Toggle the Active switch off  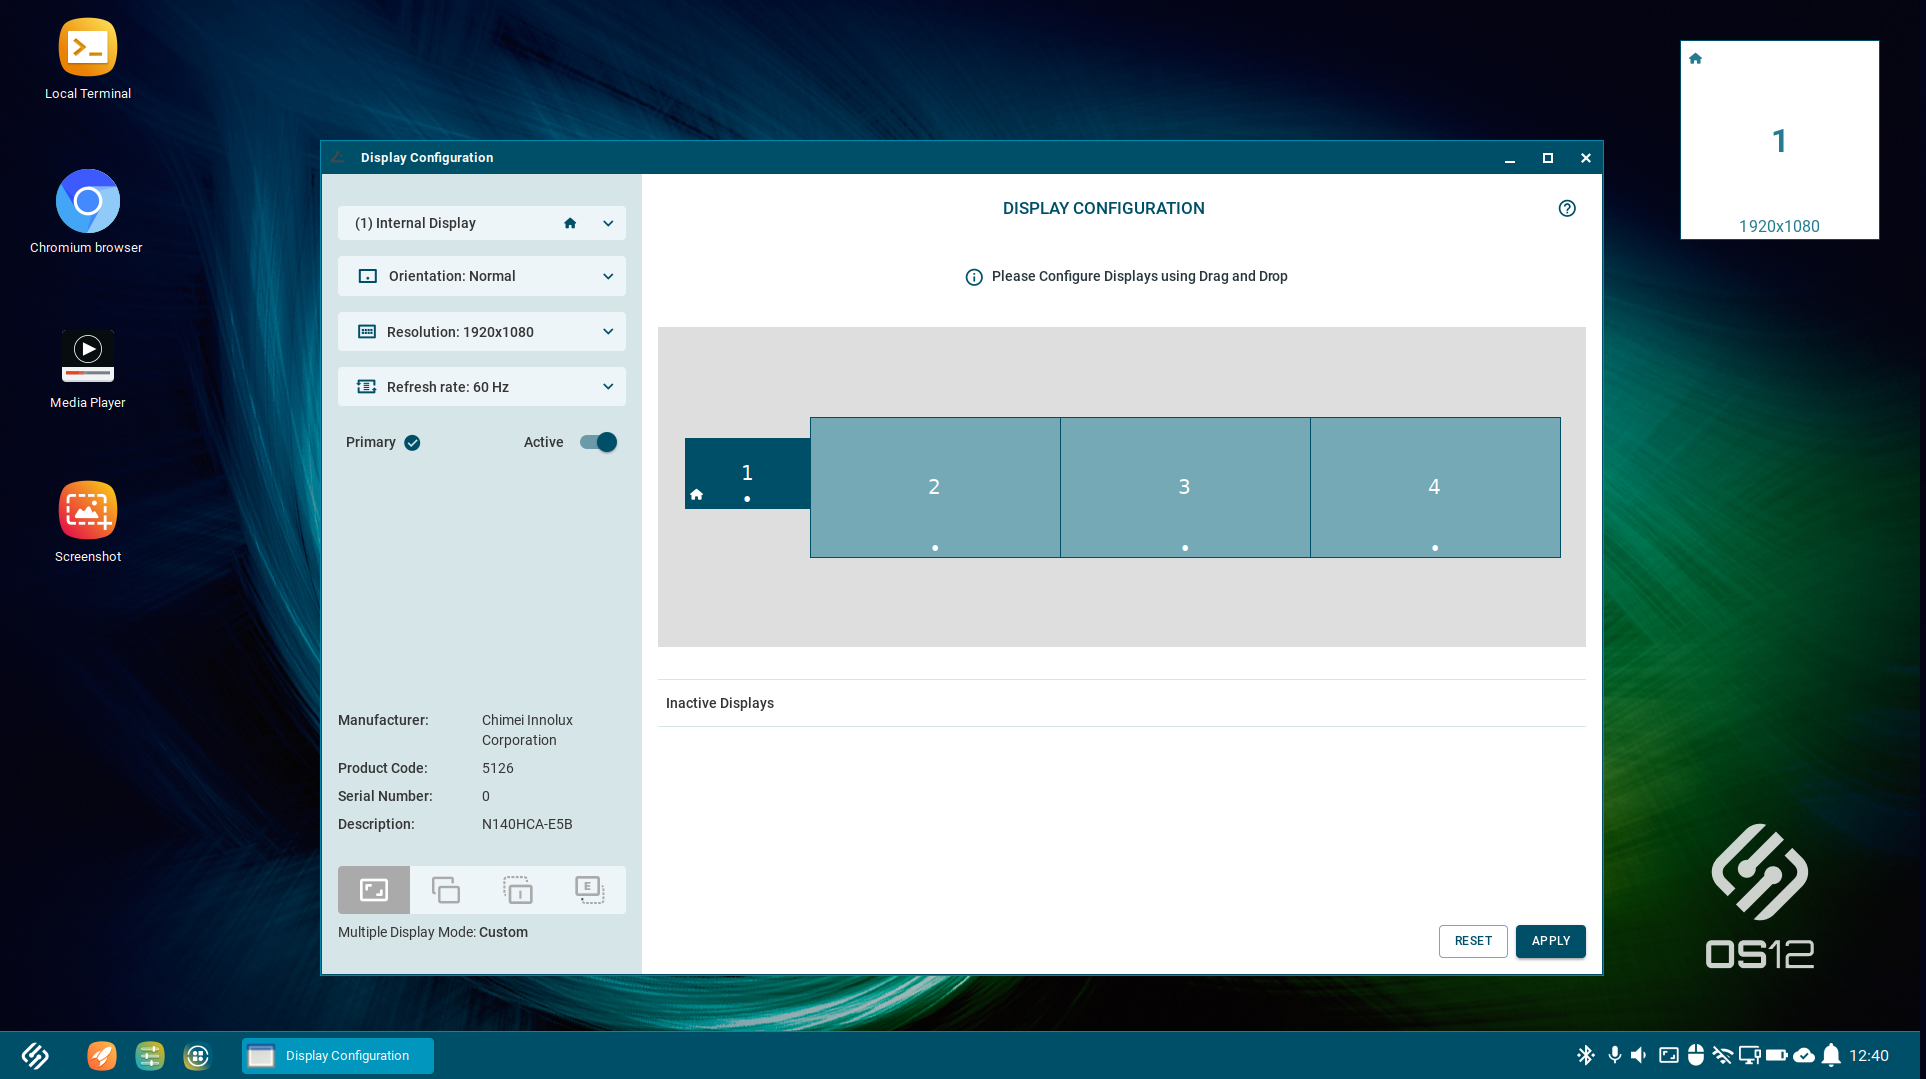click(x=597, y=441)
